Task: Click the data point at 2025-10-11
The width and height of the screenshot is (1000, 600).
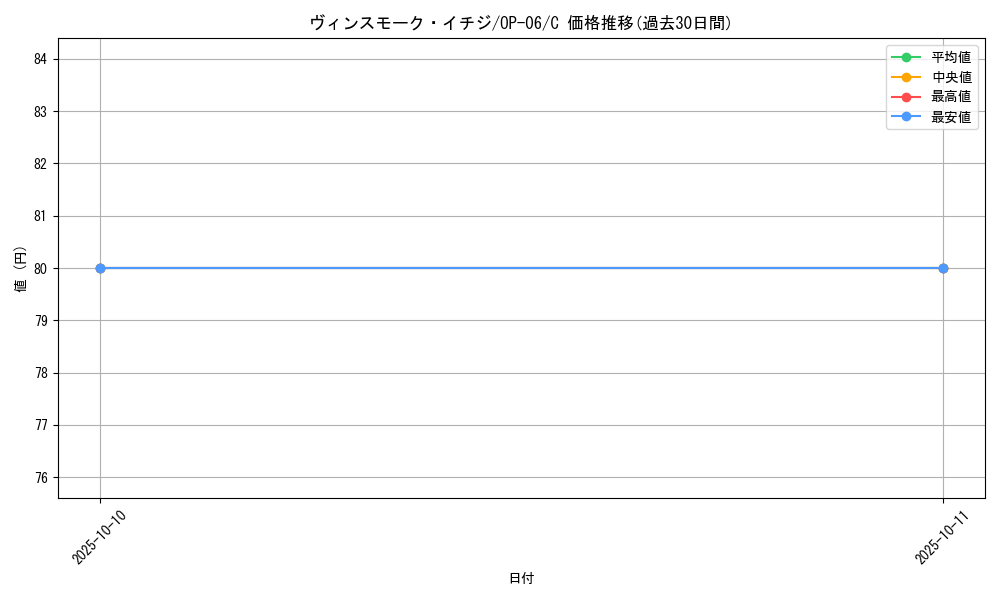Action: pyautogui.click(x=943, y=268)
